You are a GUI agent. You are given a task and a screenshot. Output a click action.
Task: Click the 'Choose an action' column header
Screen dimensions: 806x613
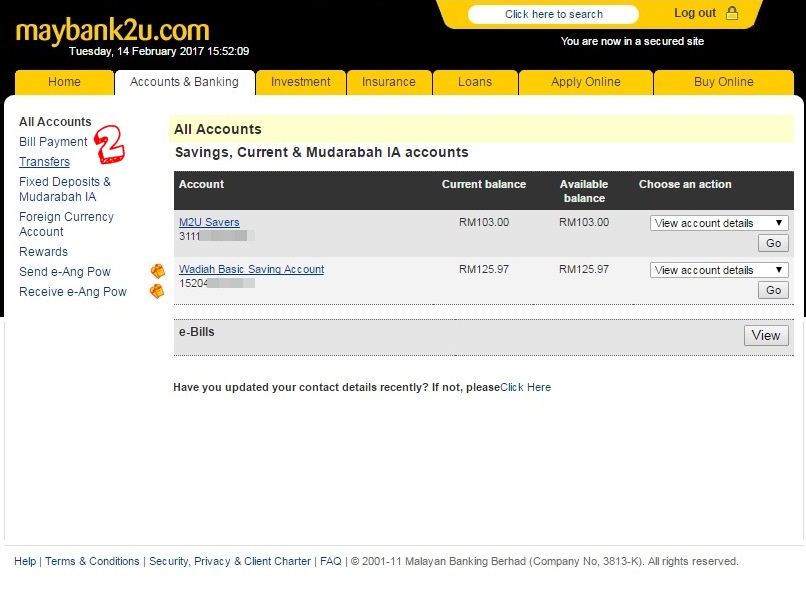point(685,184)
